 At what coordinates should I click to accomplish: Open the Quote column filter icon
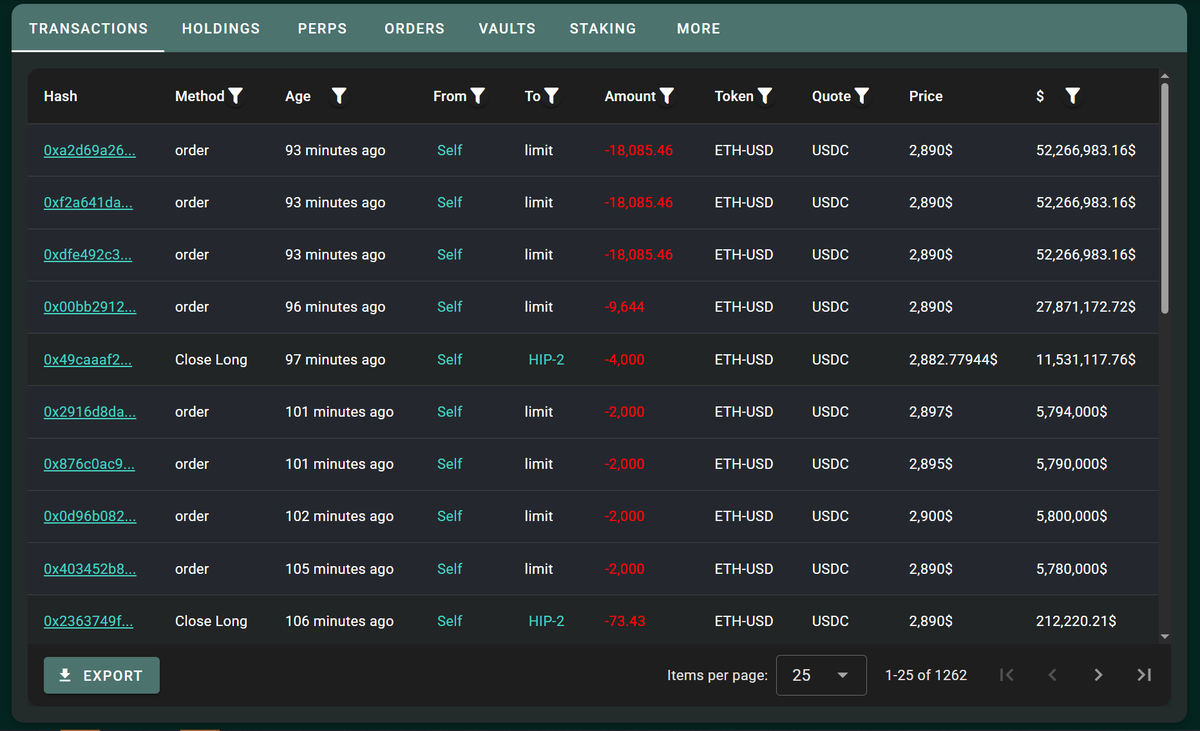coord(862,96)
